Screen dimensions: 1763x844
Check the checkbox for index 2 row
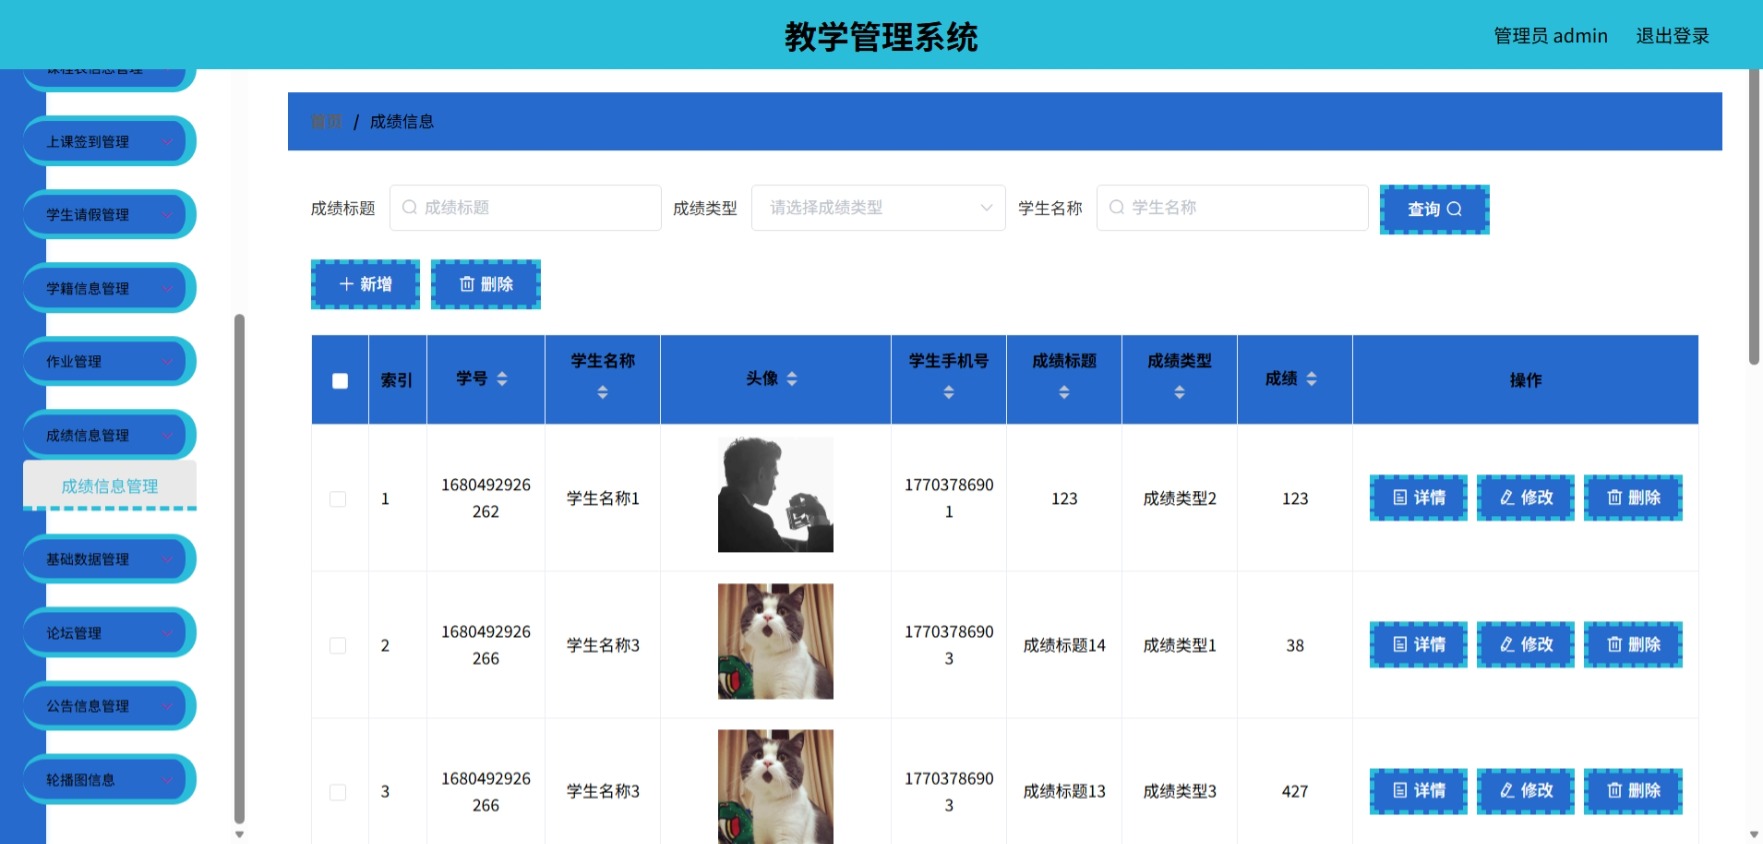[338, 646]
